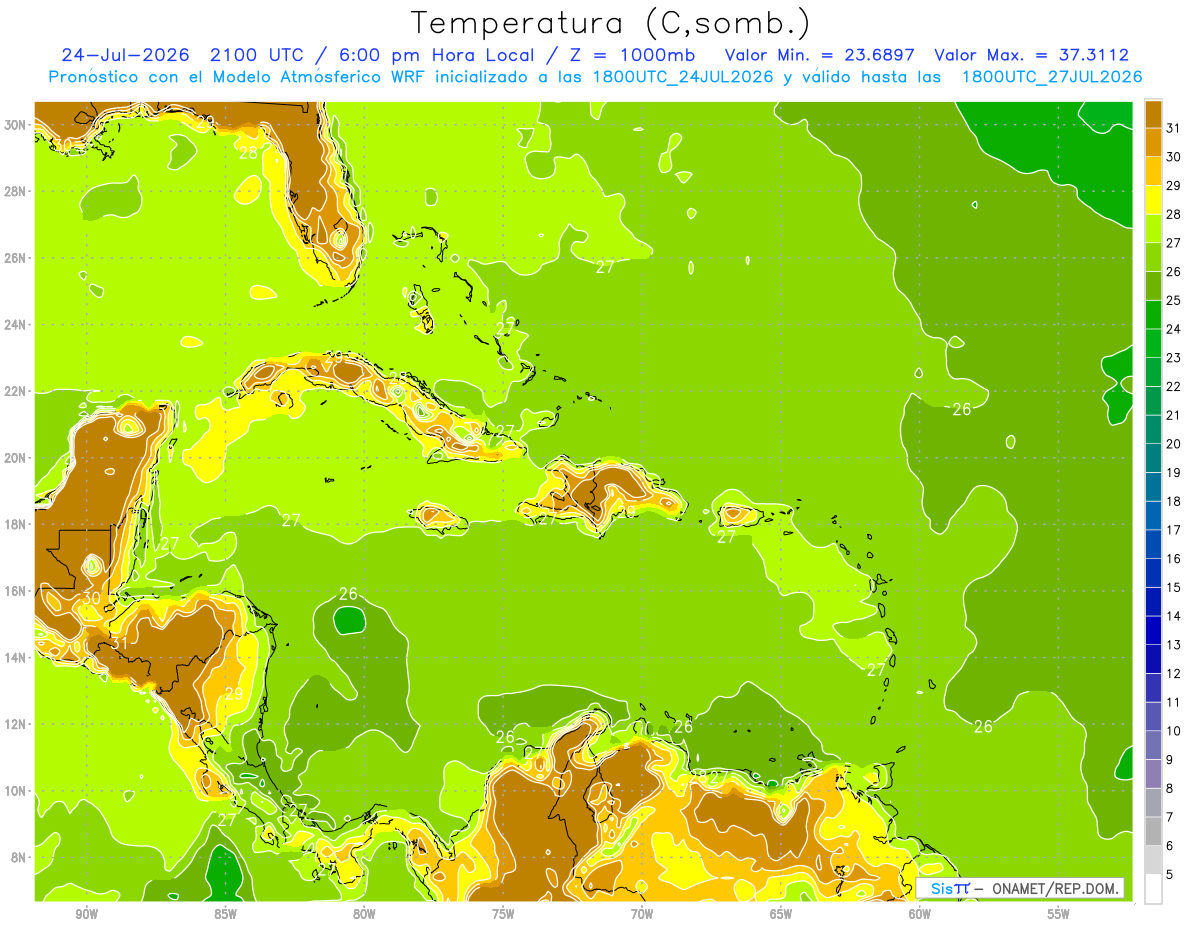
Task: Click the initialization time "1800UTC_24JUL2026"
Action: click(x=682, y=77)
